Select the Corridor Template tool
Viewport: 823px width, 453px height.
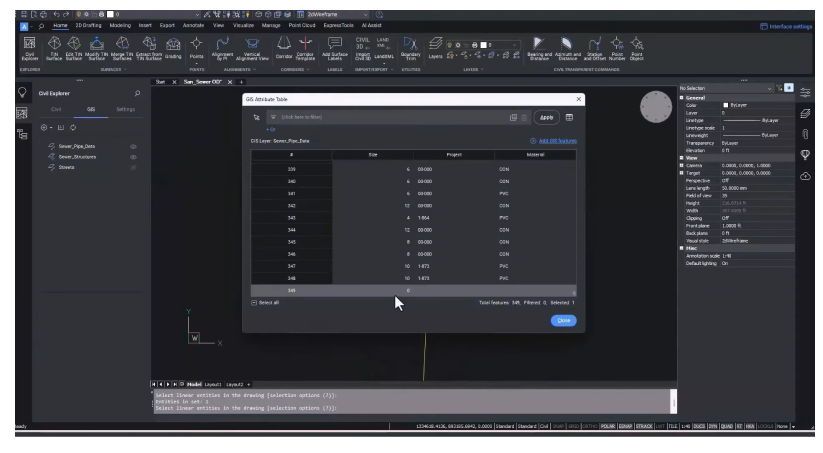click(305, 48)
